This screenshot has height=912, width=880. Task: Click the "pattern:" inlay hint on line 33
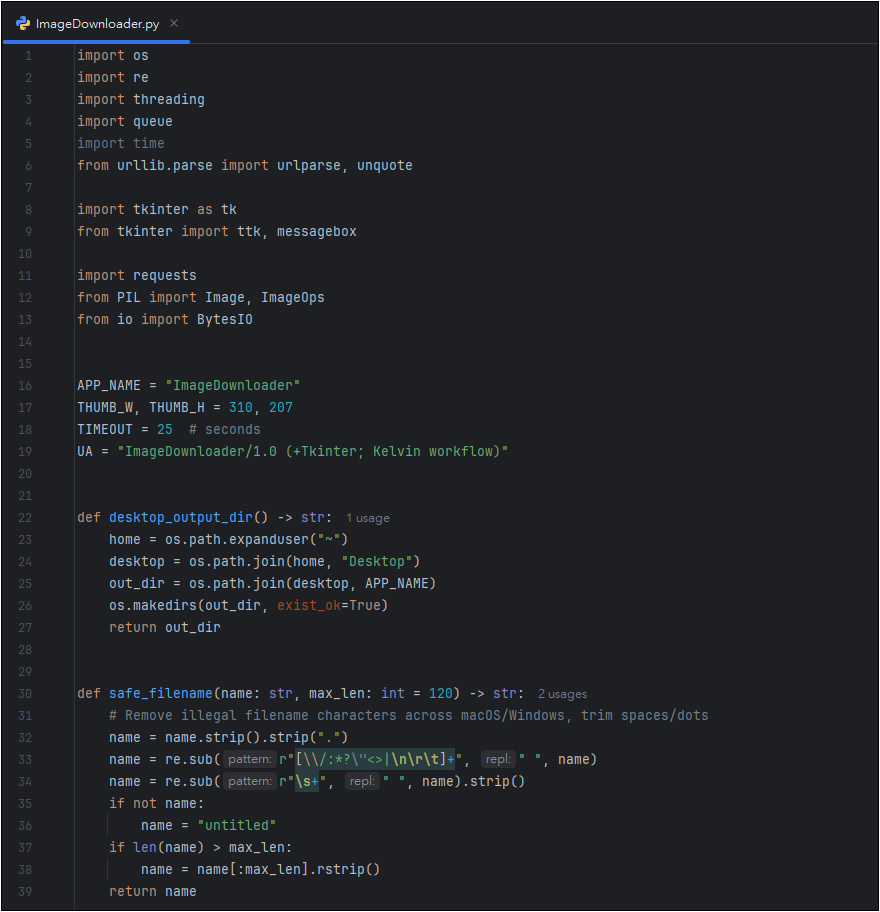(249, 760)
